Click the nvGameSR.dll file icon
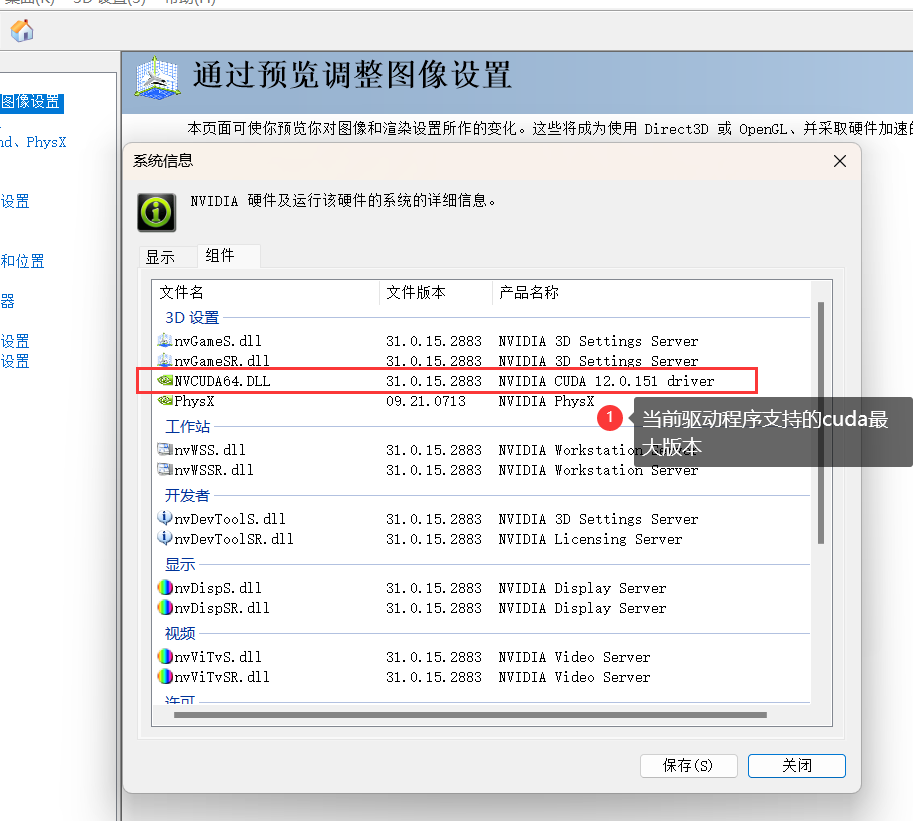The height and width of the screenshot is (821, 913). pos(165,360)
